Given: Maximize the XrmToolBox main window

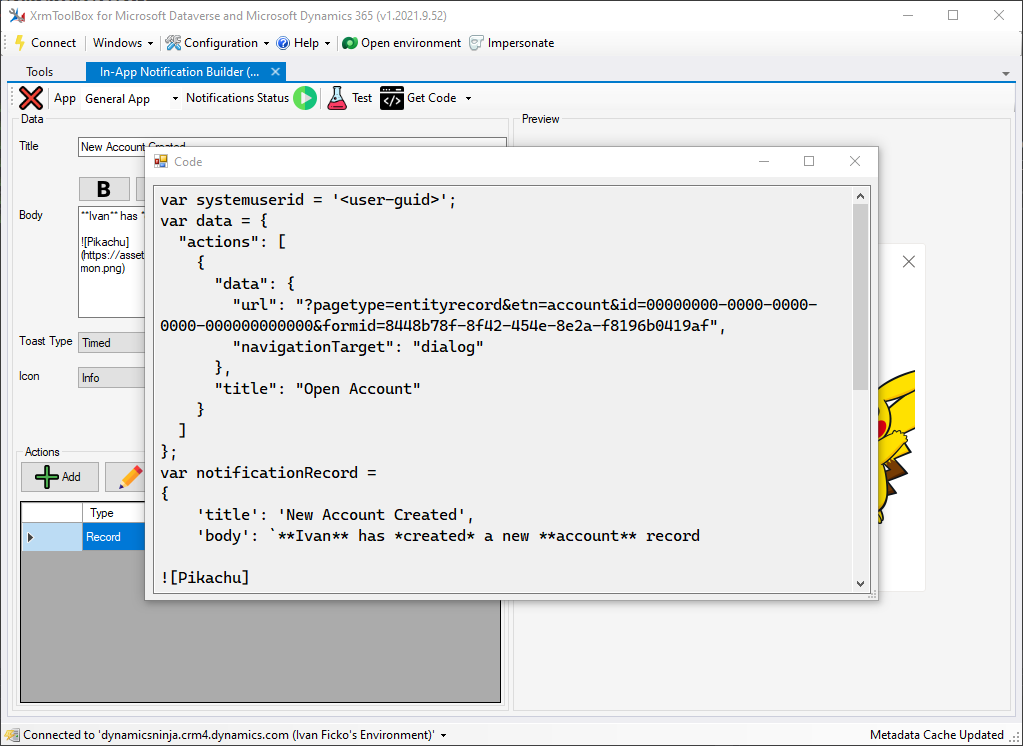Looking at the screenshot, I should click(x=953, y=15).
